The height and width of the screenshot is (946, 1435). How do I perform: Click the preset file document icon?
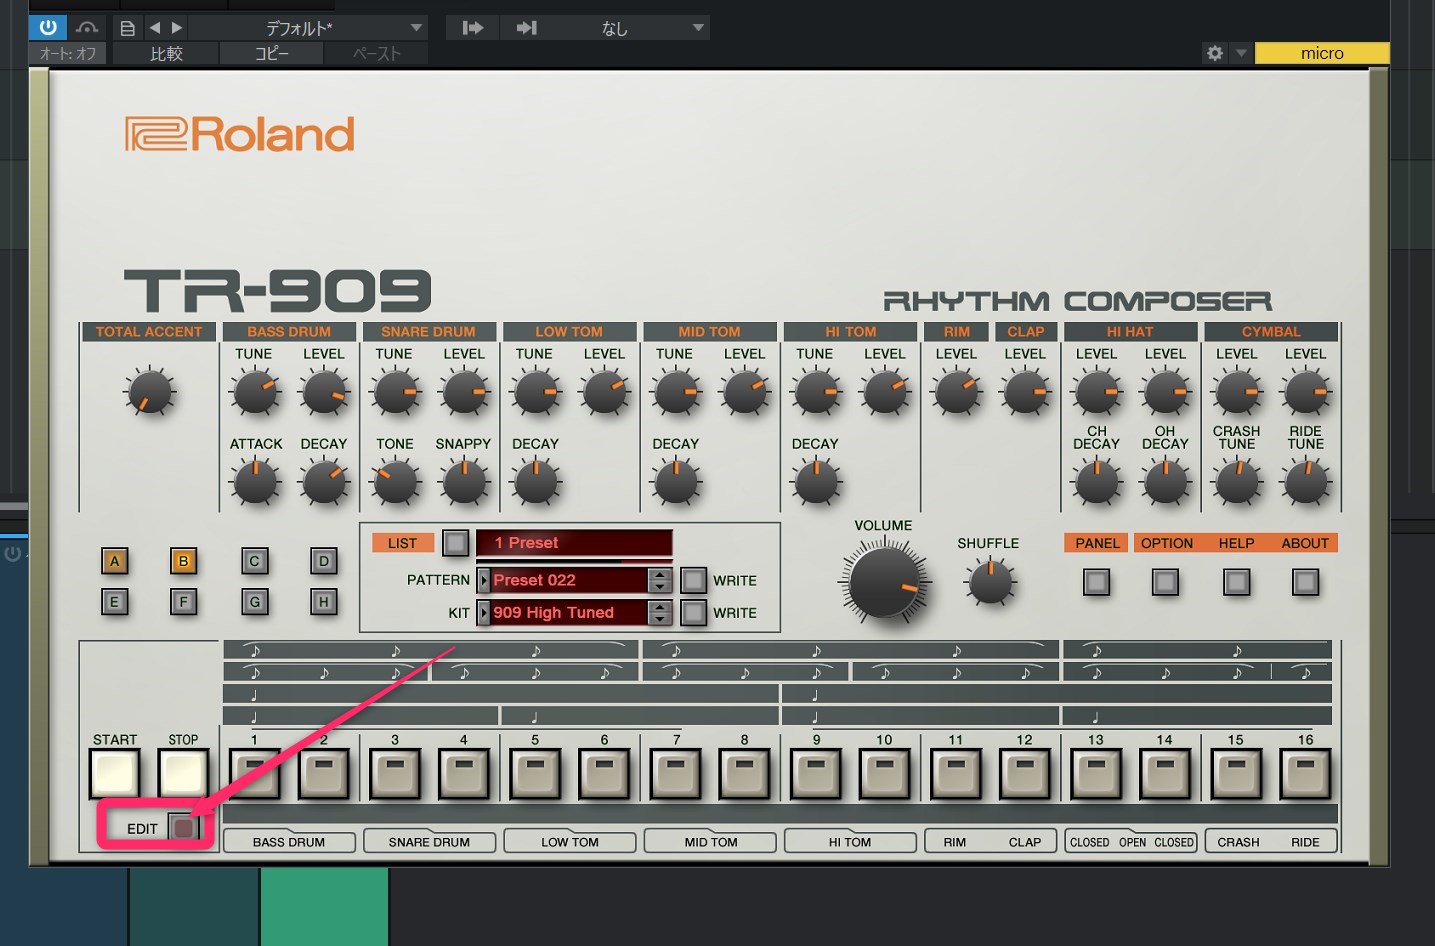point(127,28)
